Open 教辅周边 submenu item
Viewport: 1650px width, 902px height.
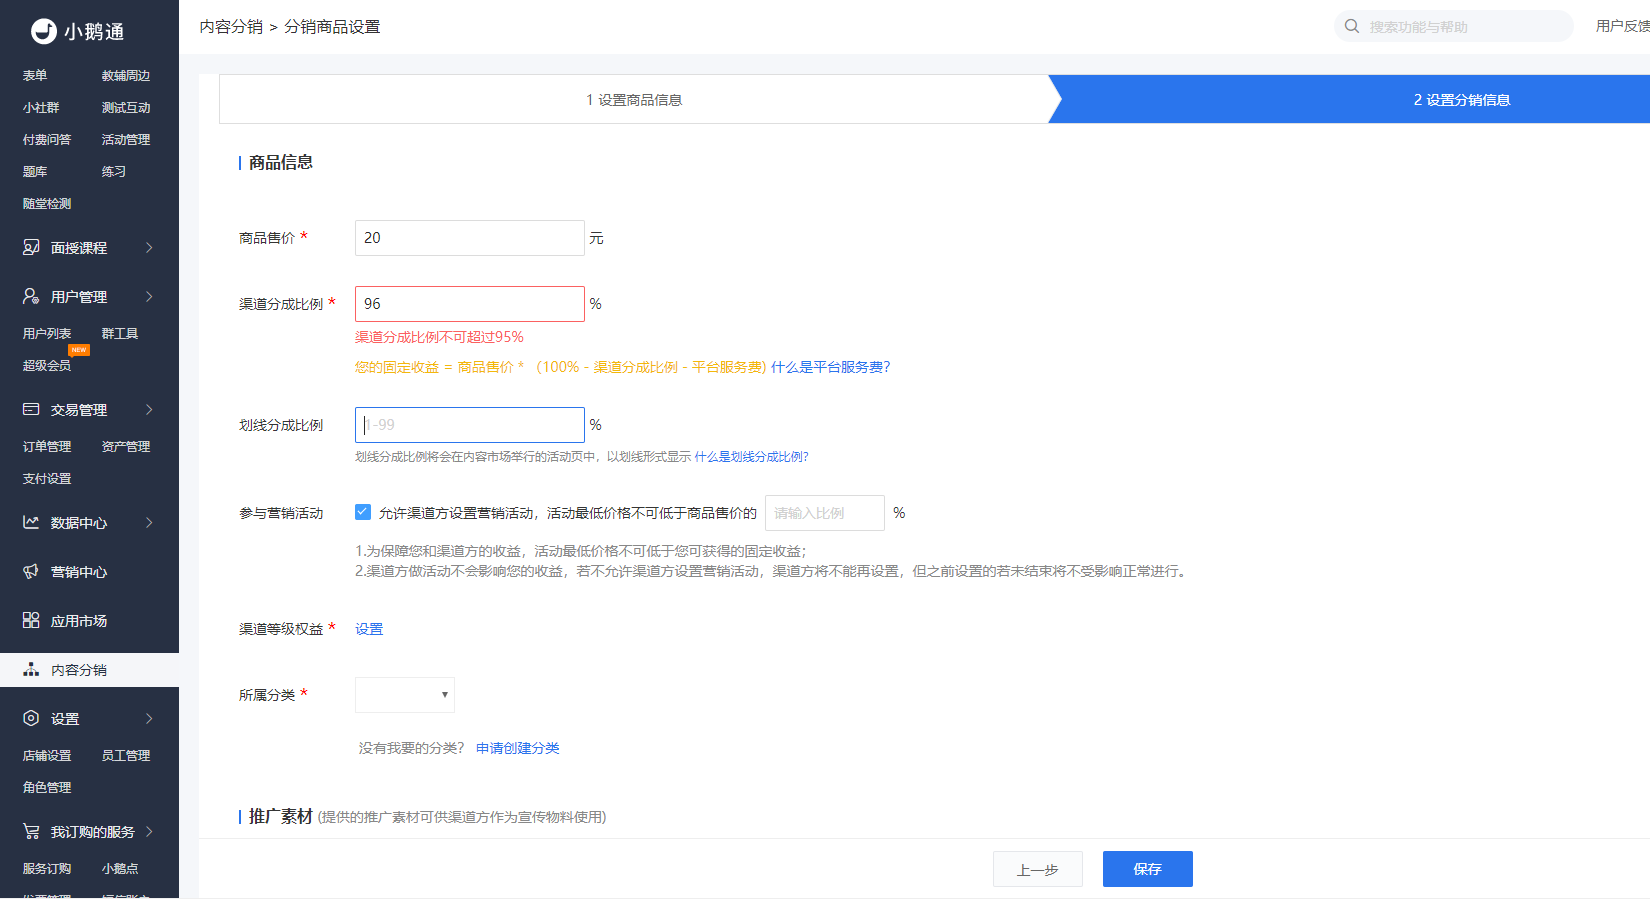[x=126, y=76]
